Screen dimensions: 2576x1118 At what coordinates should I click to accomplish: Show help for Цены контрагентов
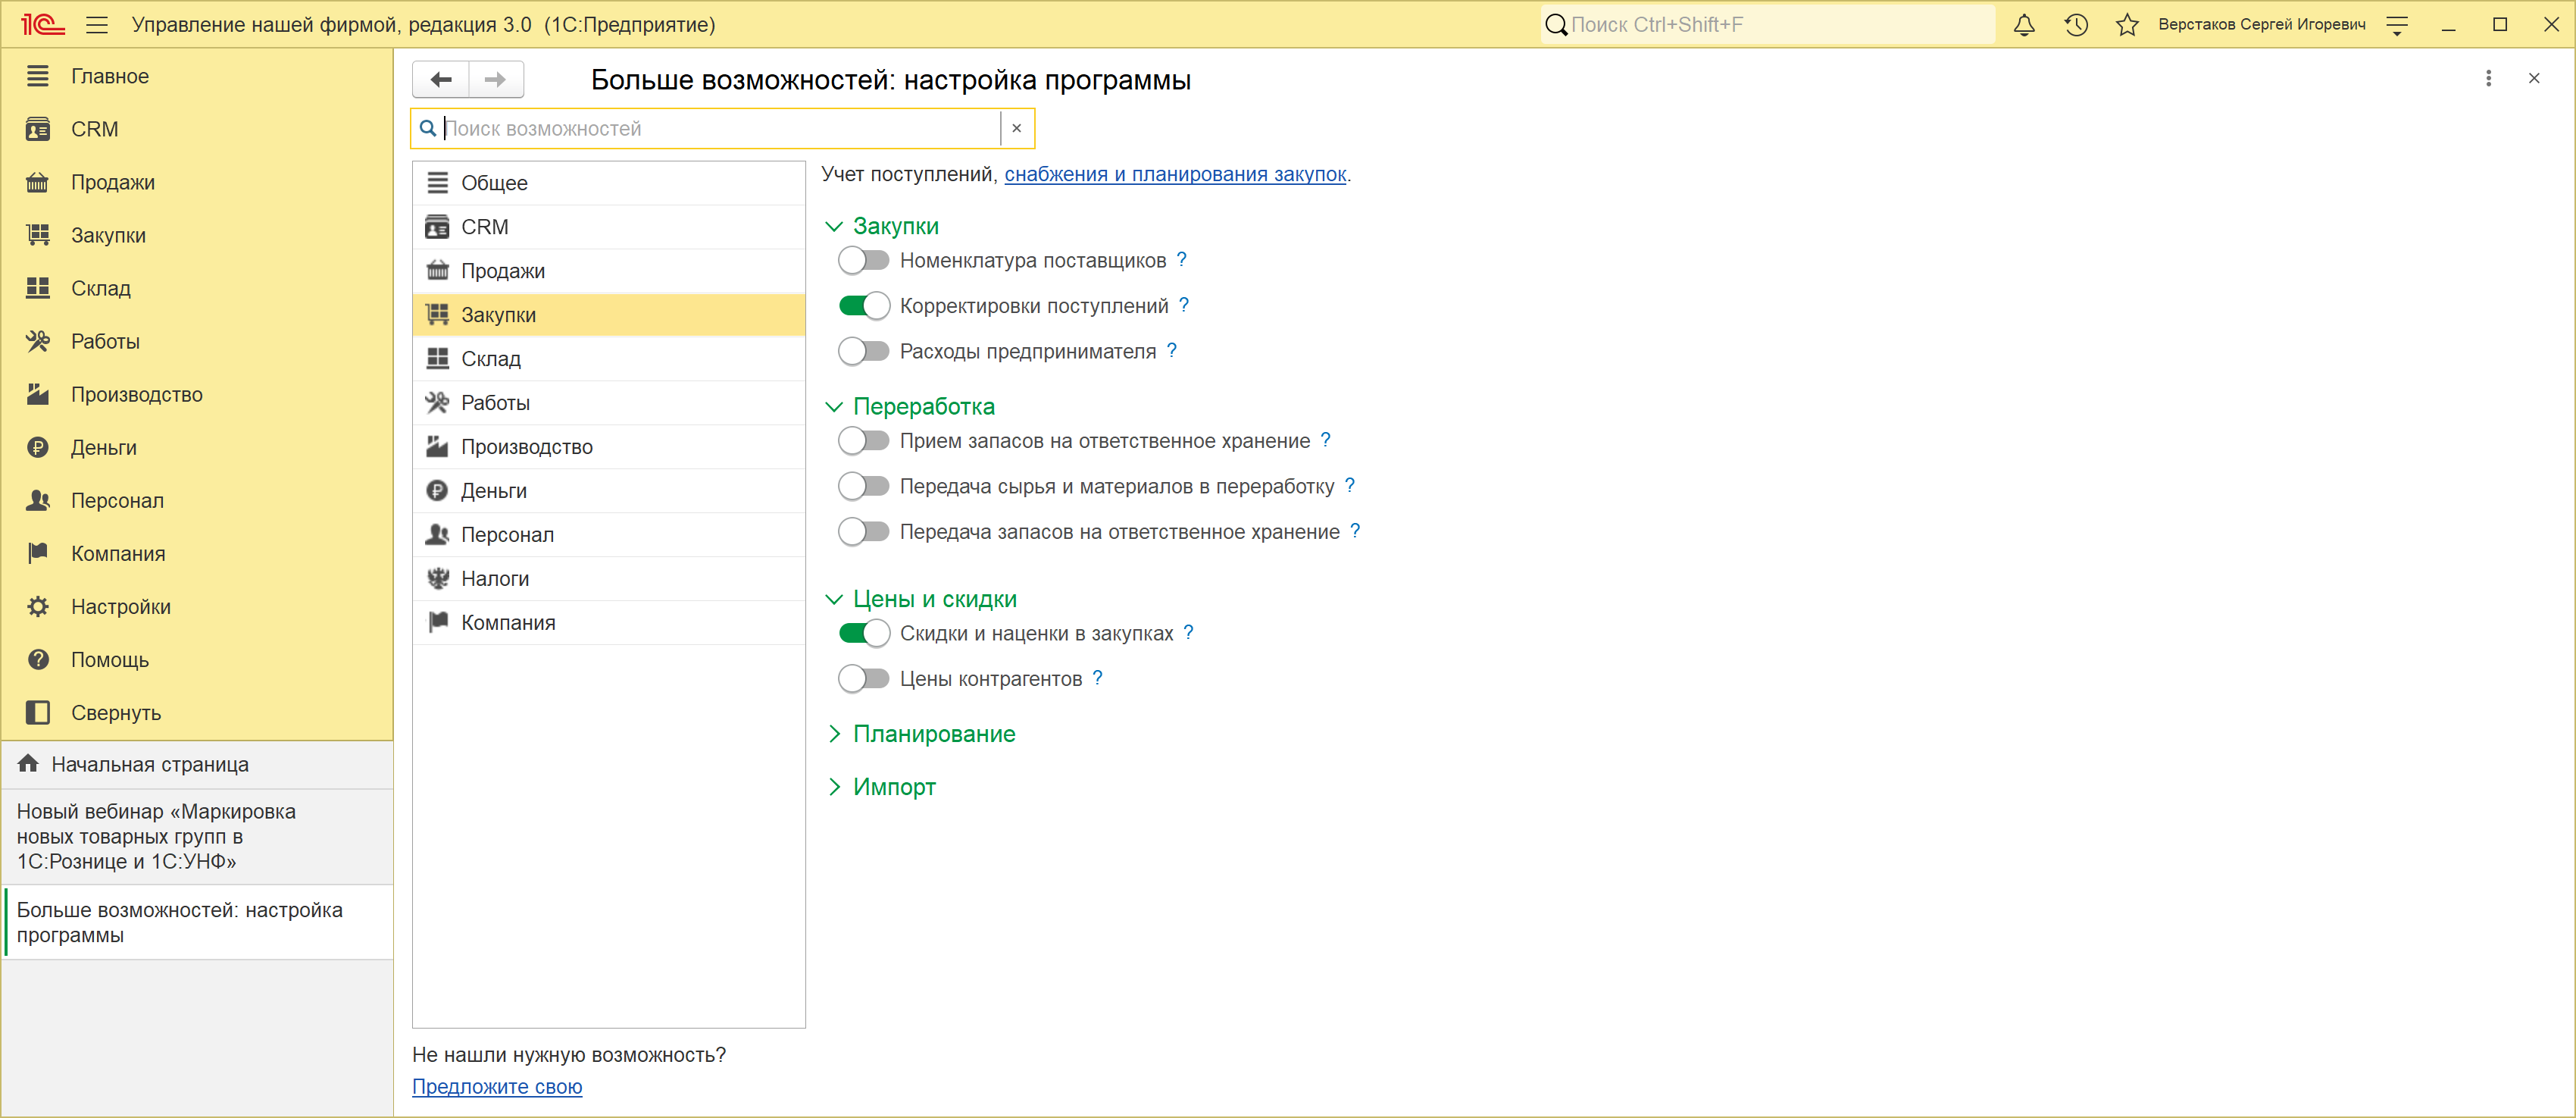(x=1097, y=678)
